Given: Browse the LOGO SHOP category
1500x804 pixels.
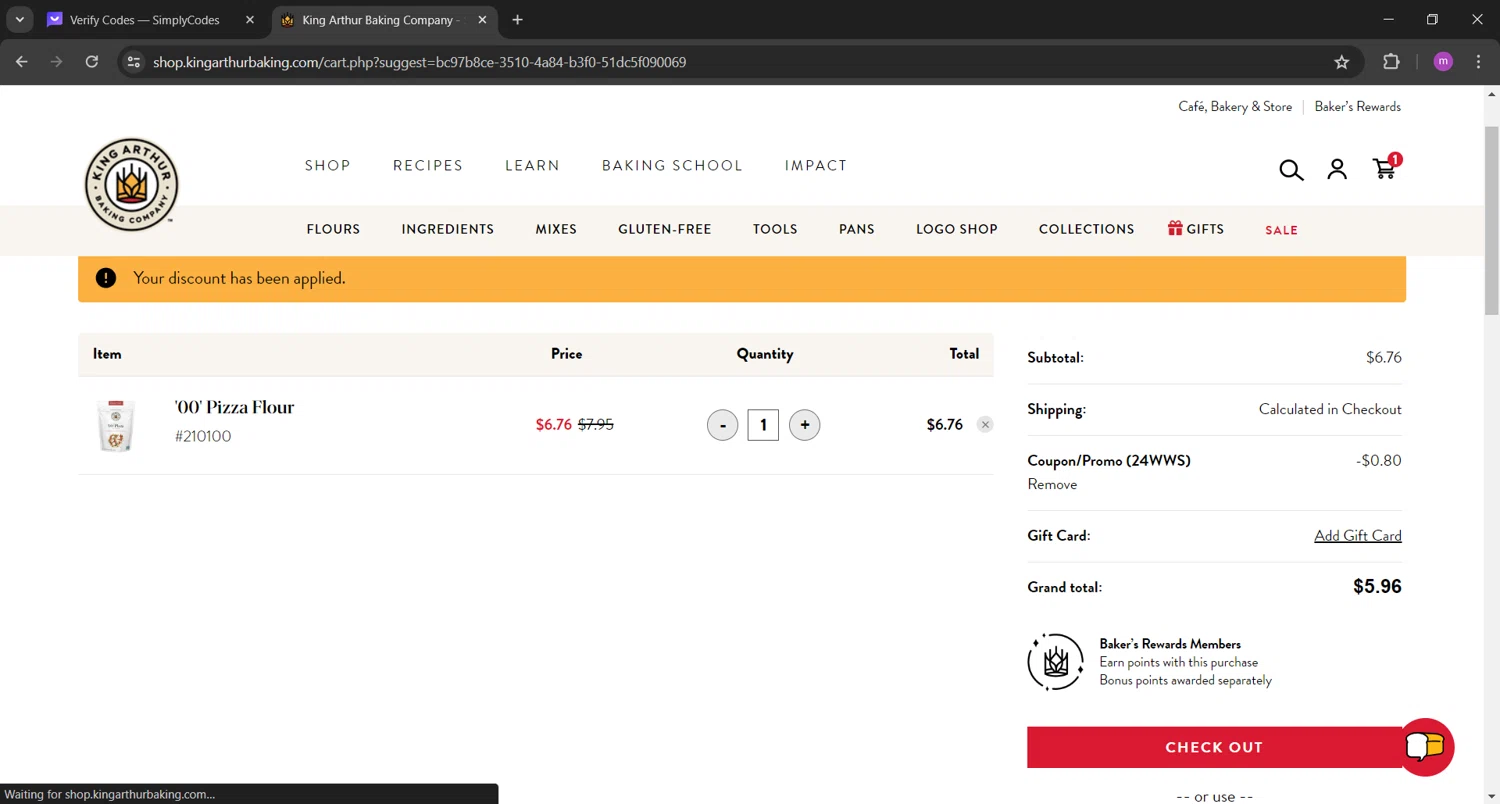Looking at the screenshot, I should coord(957,229).
